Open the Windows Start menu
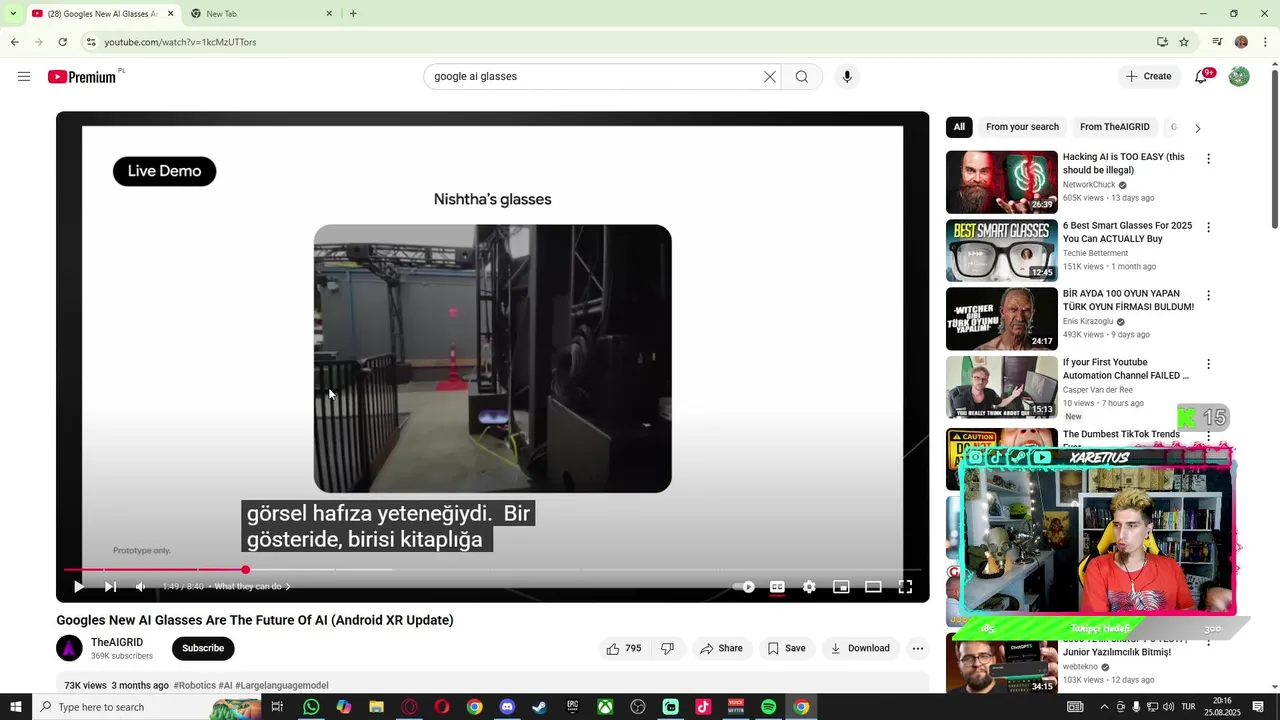 15,707
